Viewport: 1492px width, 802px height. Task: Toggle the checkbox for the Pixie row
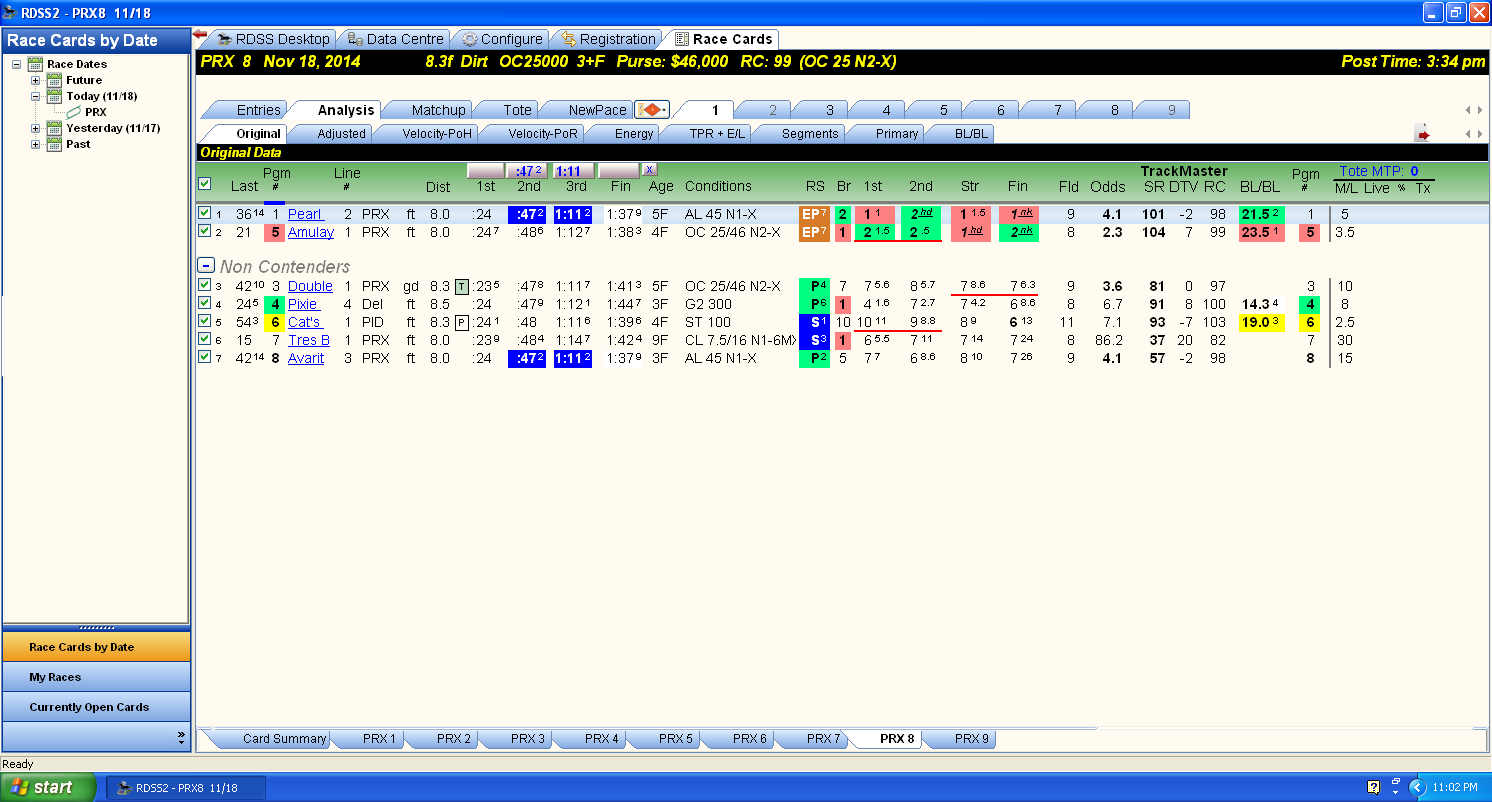205,303
